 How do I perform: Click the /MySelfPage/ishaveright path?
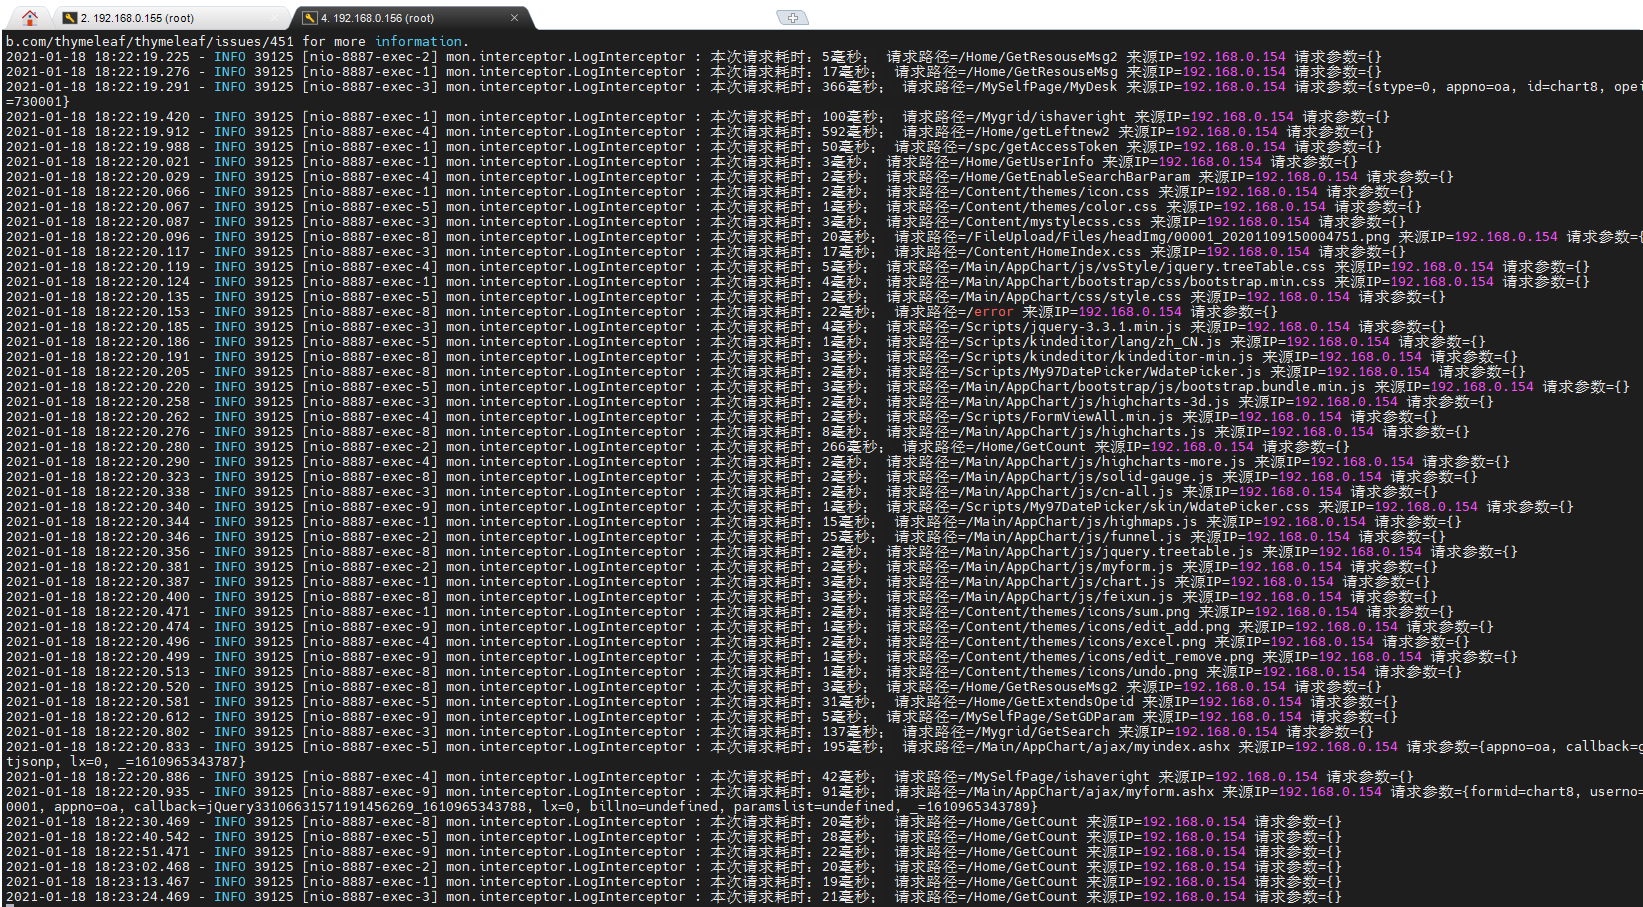click(1060, 777)
